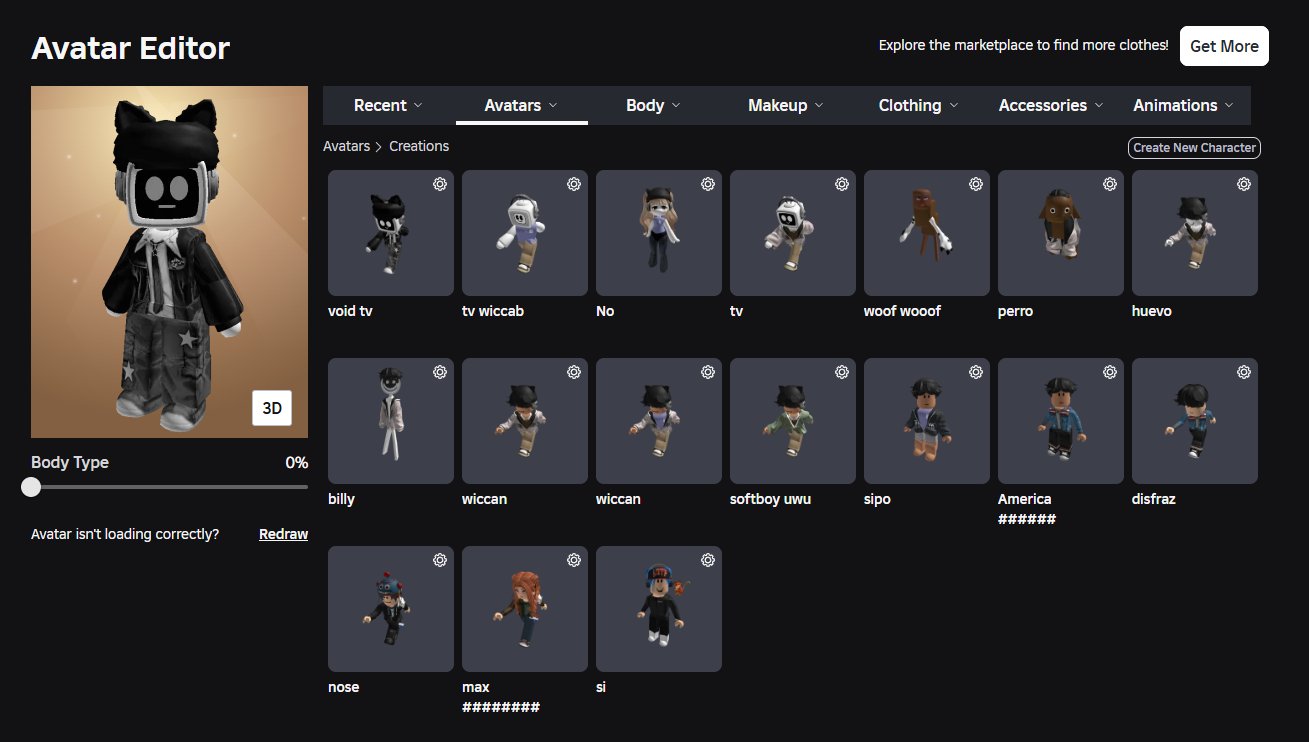The height and width of the screenshot is (742, 1309).
Task: Select the disfraz avatar thumbnail
Action: tap(1195, 421)
